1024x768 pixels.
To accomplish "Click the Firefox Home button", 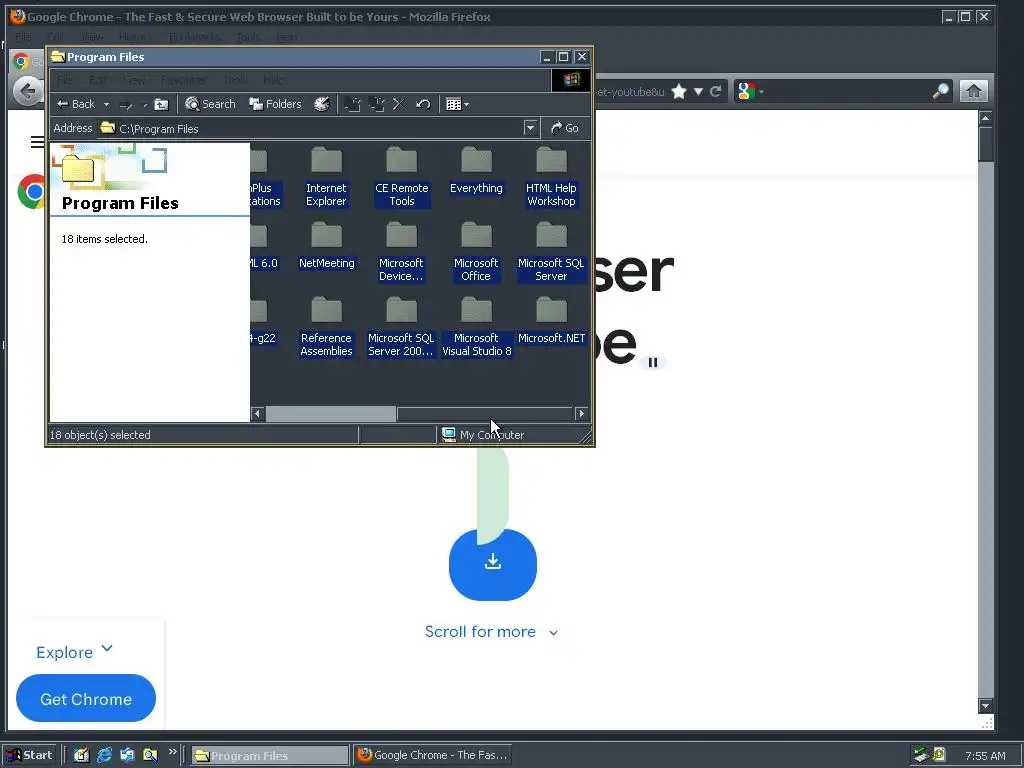I will pos(974,91).
